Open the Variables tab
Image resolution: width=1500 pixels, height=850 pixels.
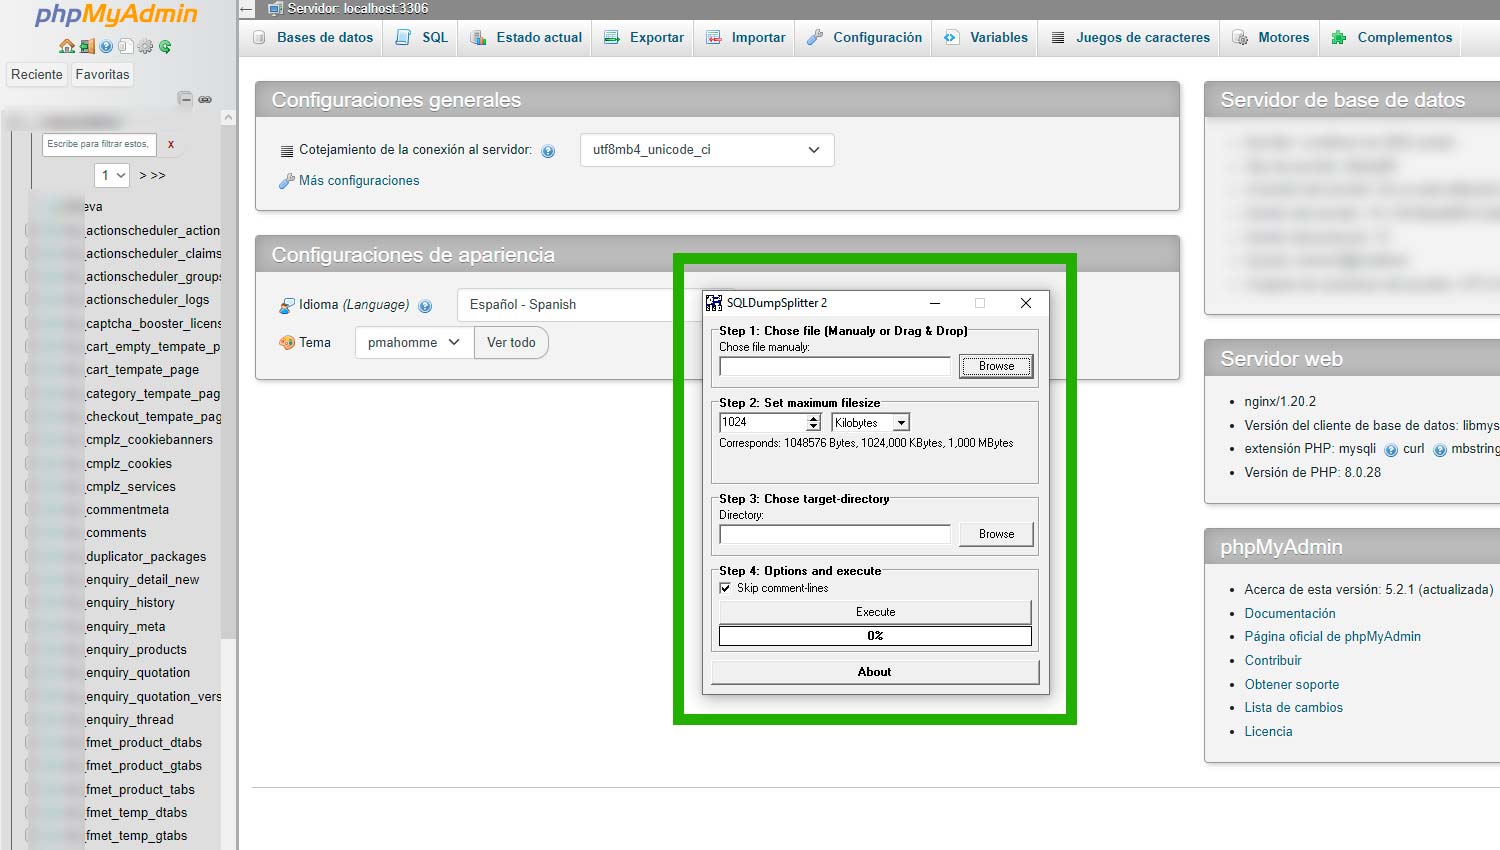986,37
